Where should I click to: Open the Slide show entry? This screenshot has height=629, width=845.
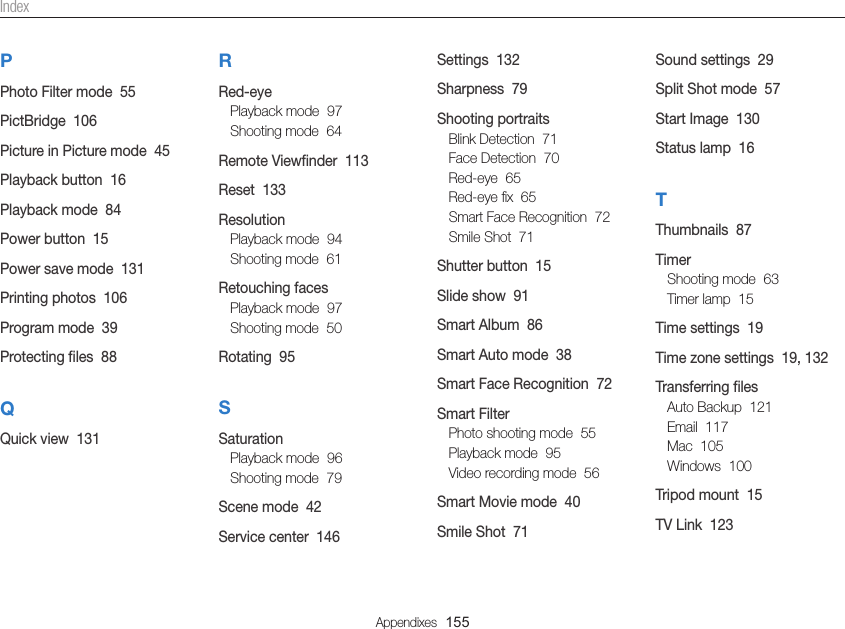[x=482, y=296]
